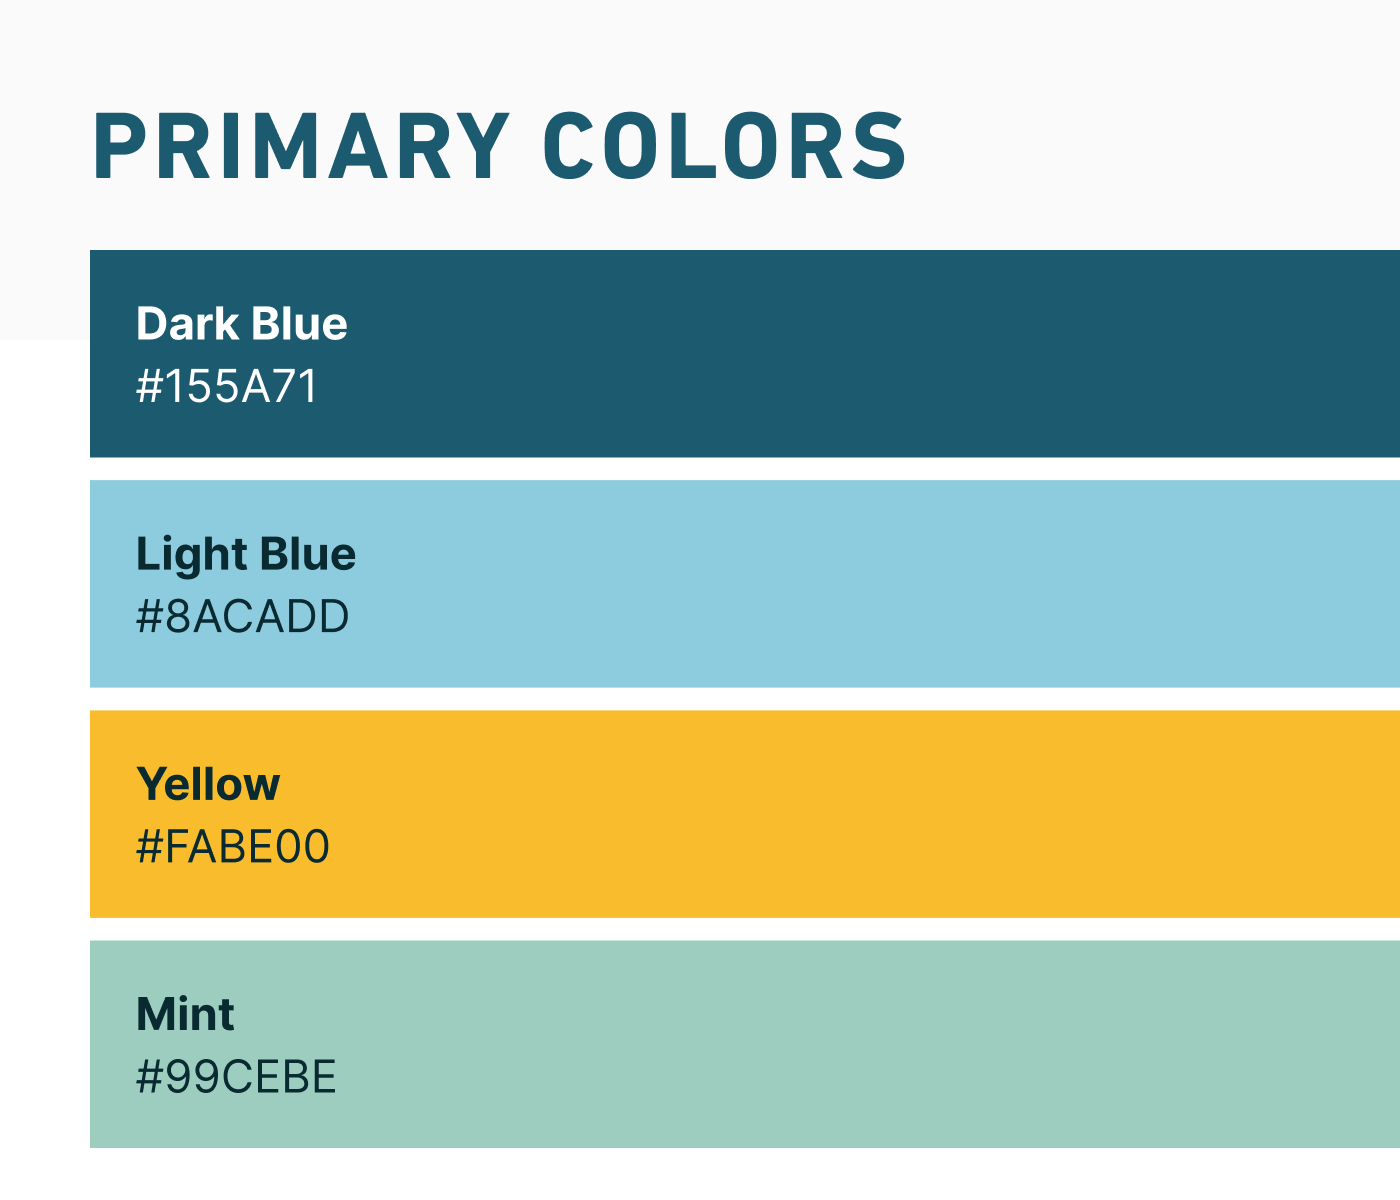Select the #8ACADD hex code
Image resolution: width=1400 pixels, height=1200 pixels.
pyautogui.click(x=243, y=617)
